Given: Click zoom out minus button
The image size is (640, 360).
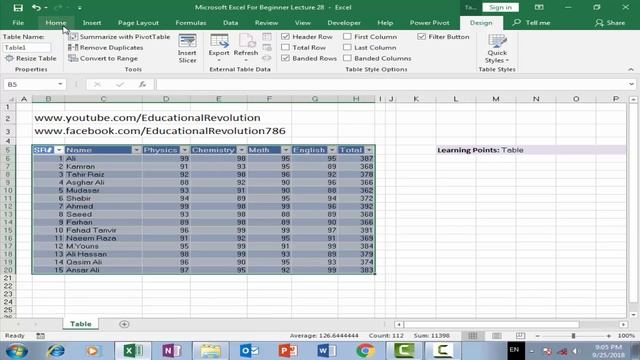Looking at the screenshot, I should pos(538,336).
